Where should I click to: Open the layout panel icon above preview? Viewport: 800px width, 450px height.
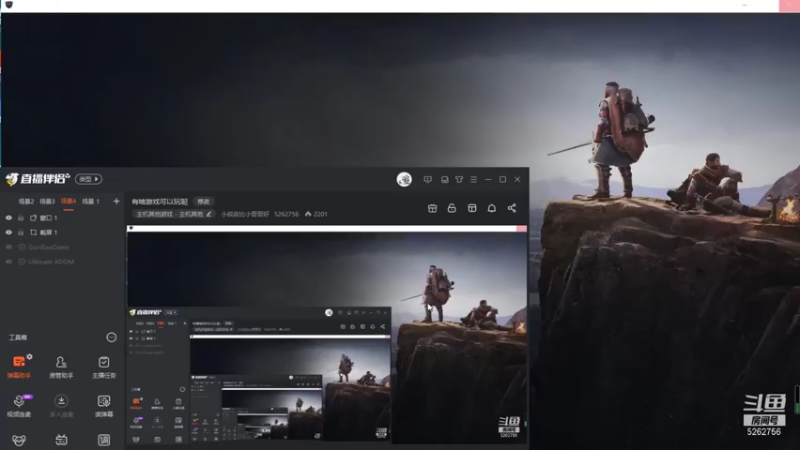coord(472,208)
